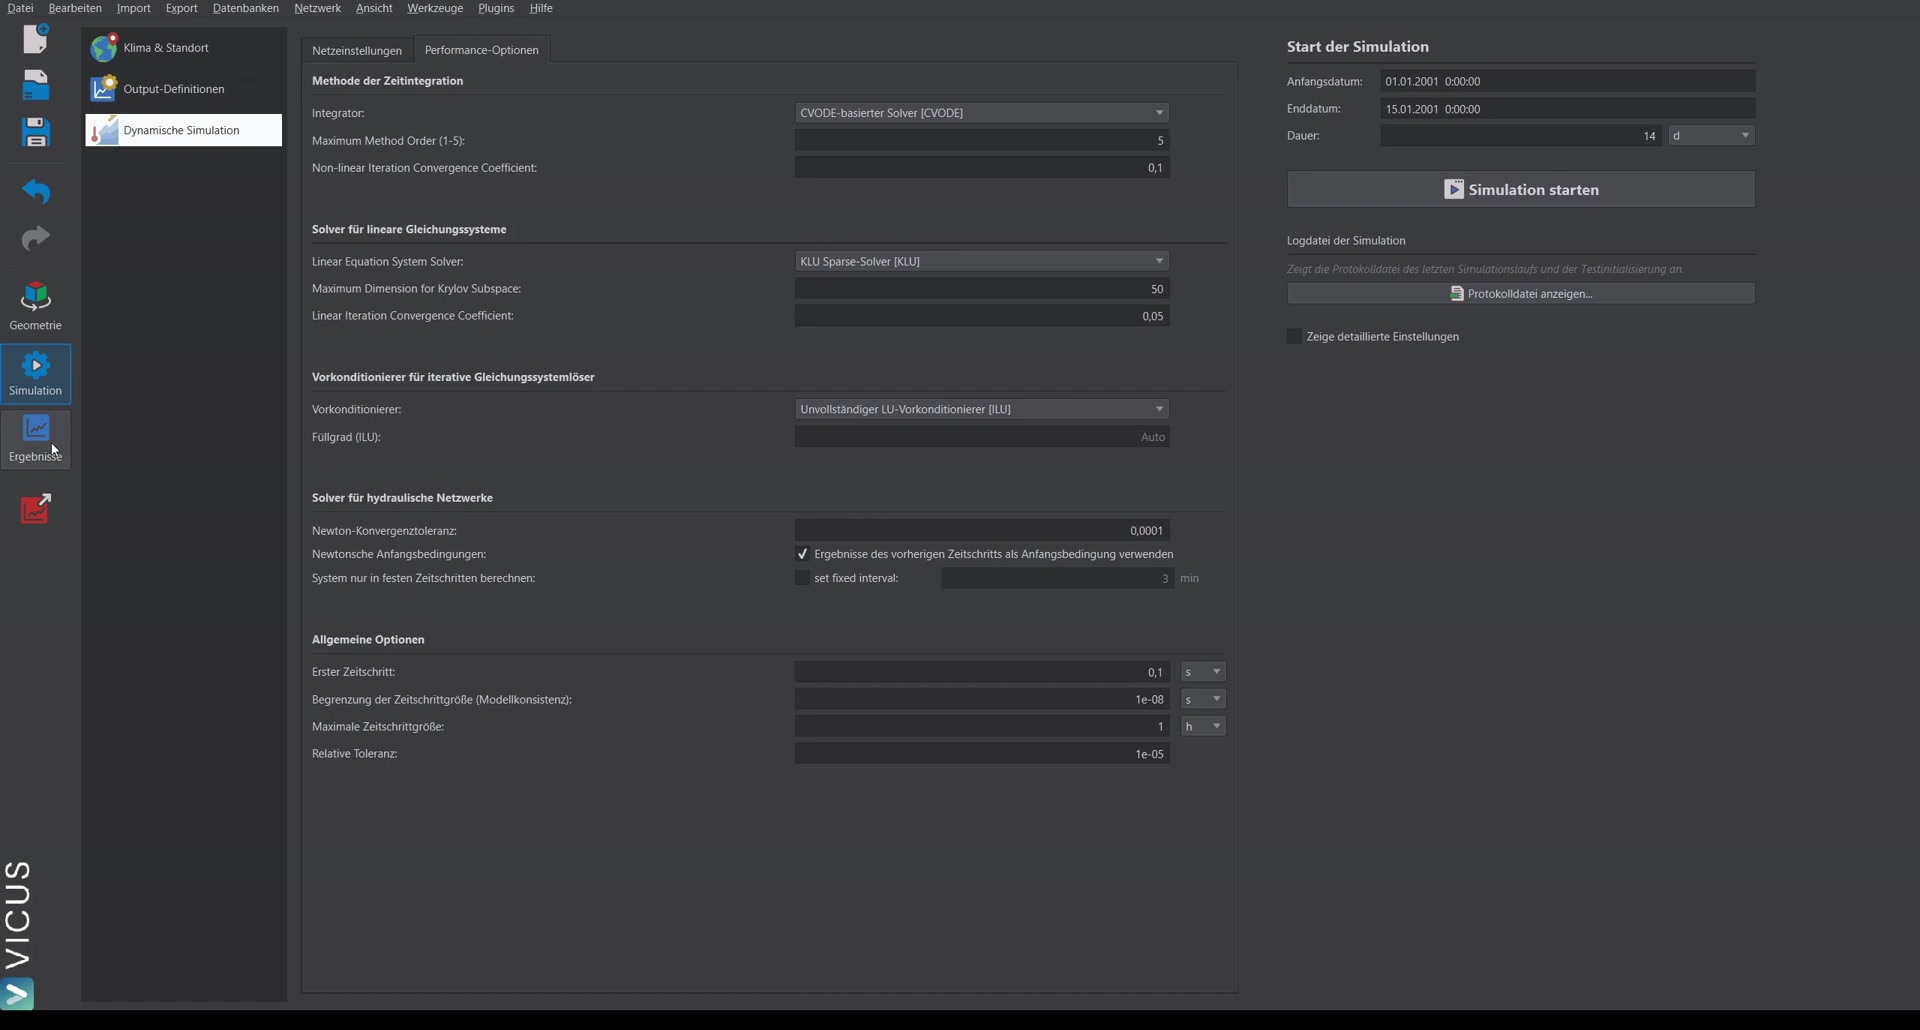The width and height of the screenshot is (1920, 1030).
Task: Click Simulation starten button
Action: [1520, 189]
